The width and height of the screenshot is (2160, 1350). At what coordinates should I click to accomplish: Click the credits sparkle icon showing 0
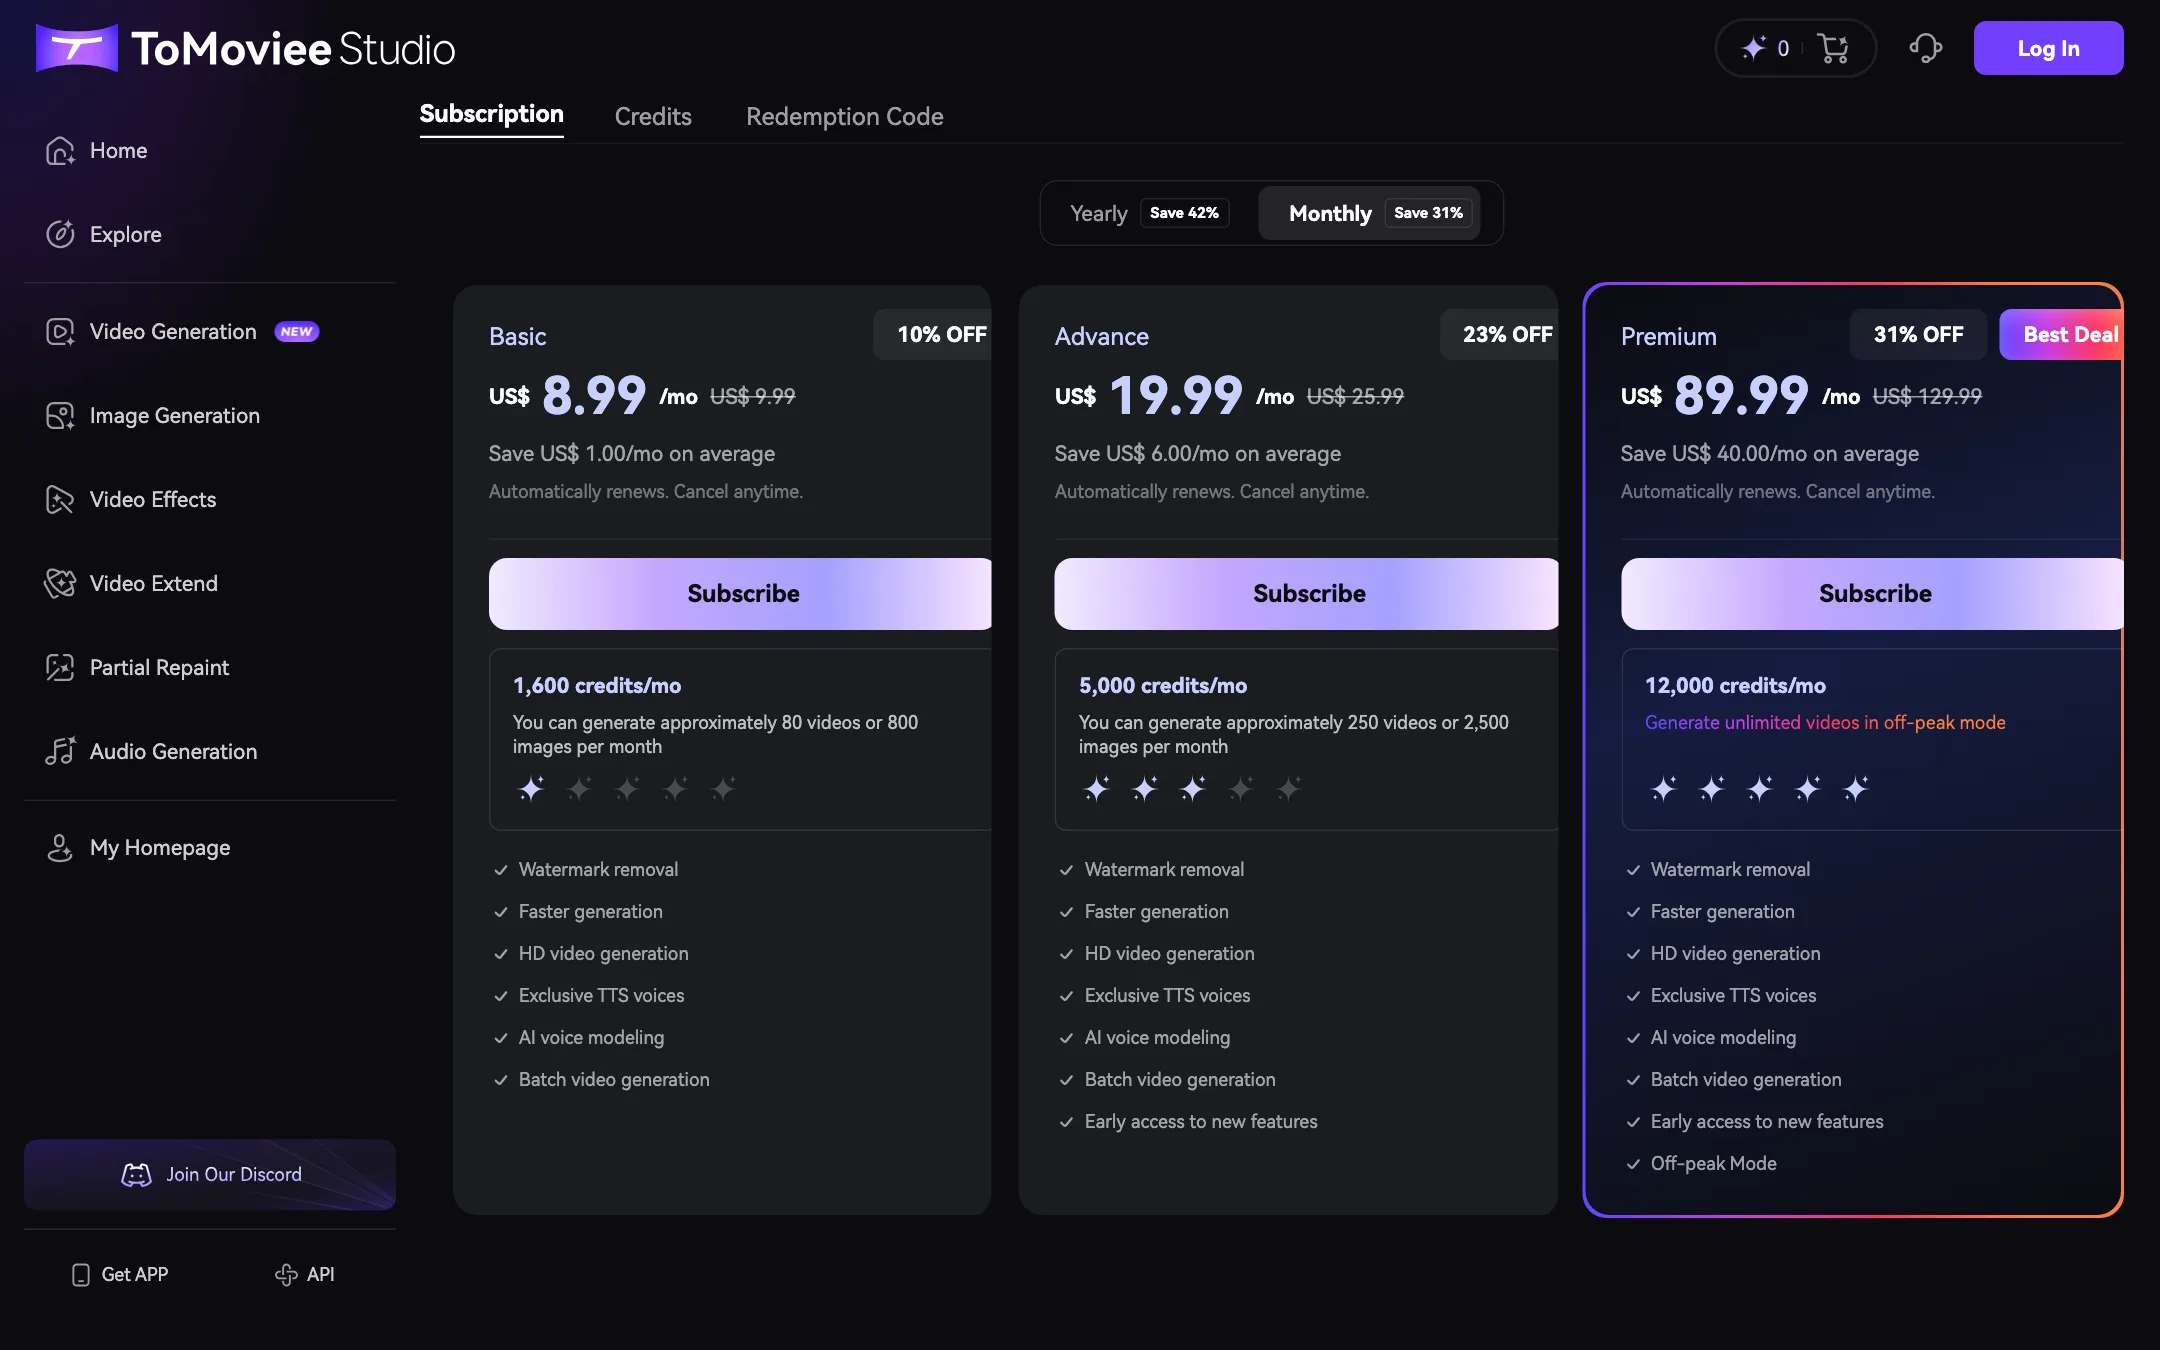click(1754, 48)
